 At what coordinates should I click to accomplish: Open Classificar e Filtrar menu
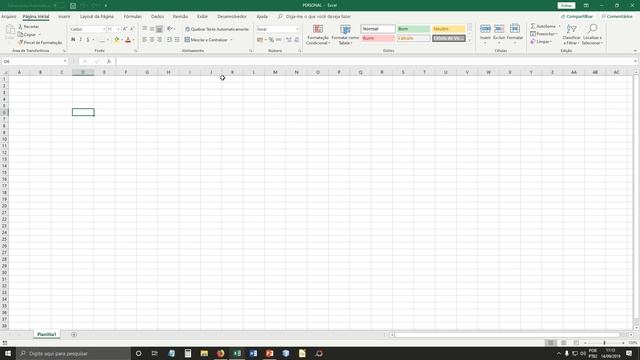click(571, 35)
